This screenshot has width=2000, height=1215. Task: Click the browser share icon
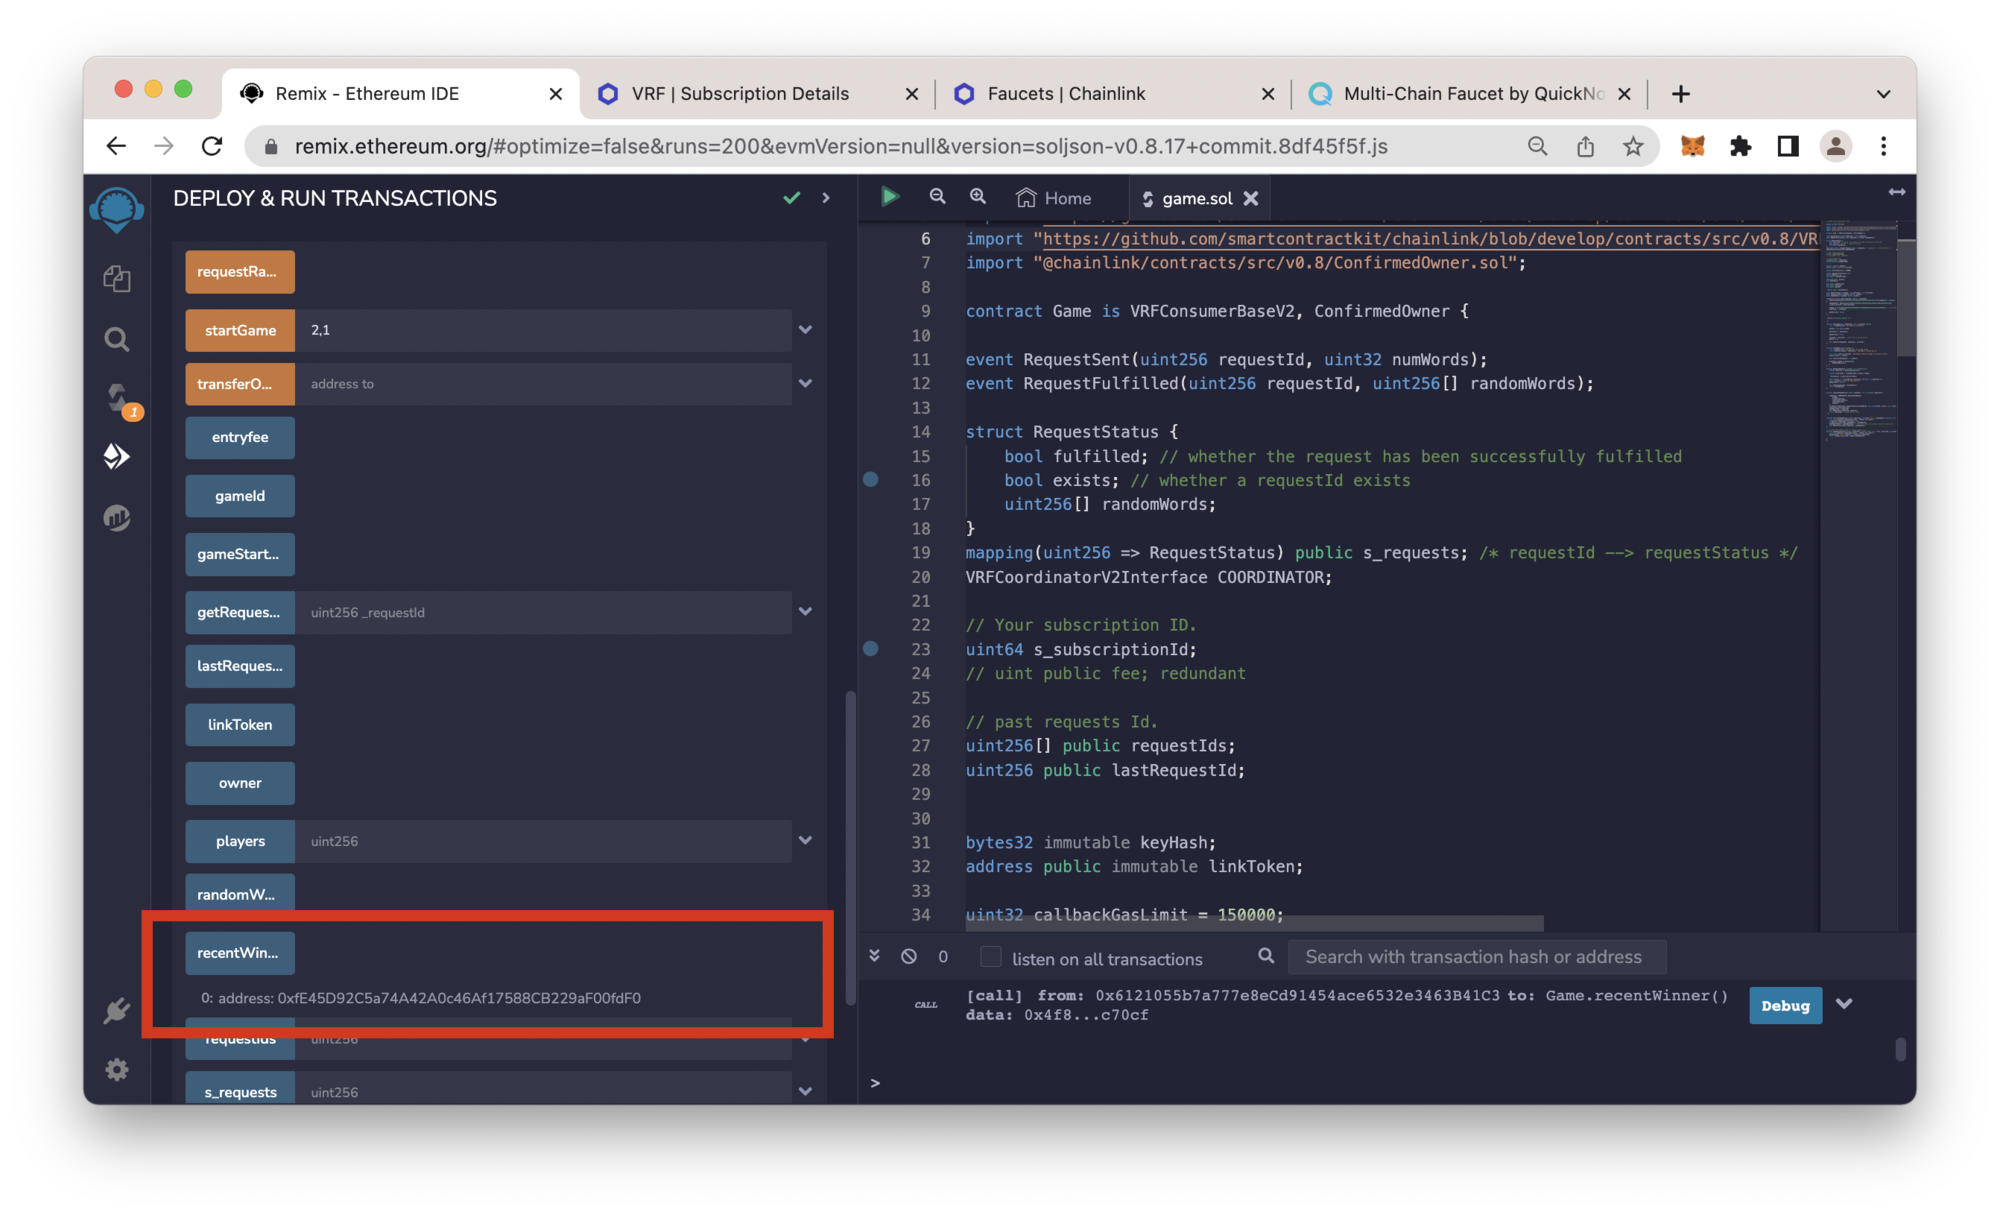pos(1585,146)
